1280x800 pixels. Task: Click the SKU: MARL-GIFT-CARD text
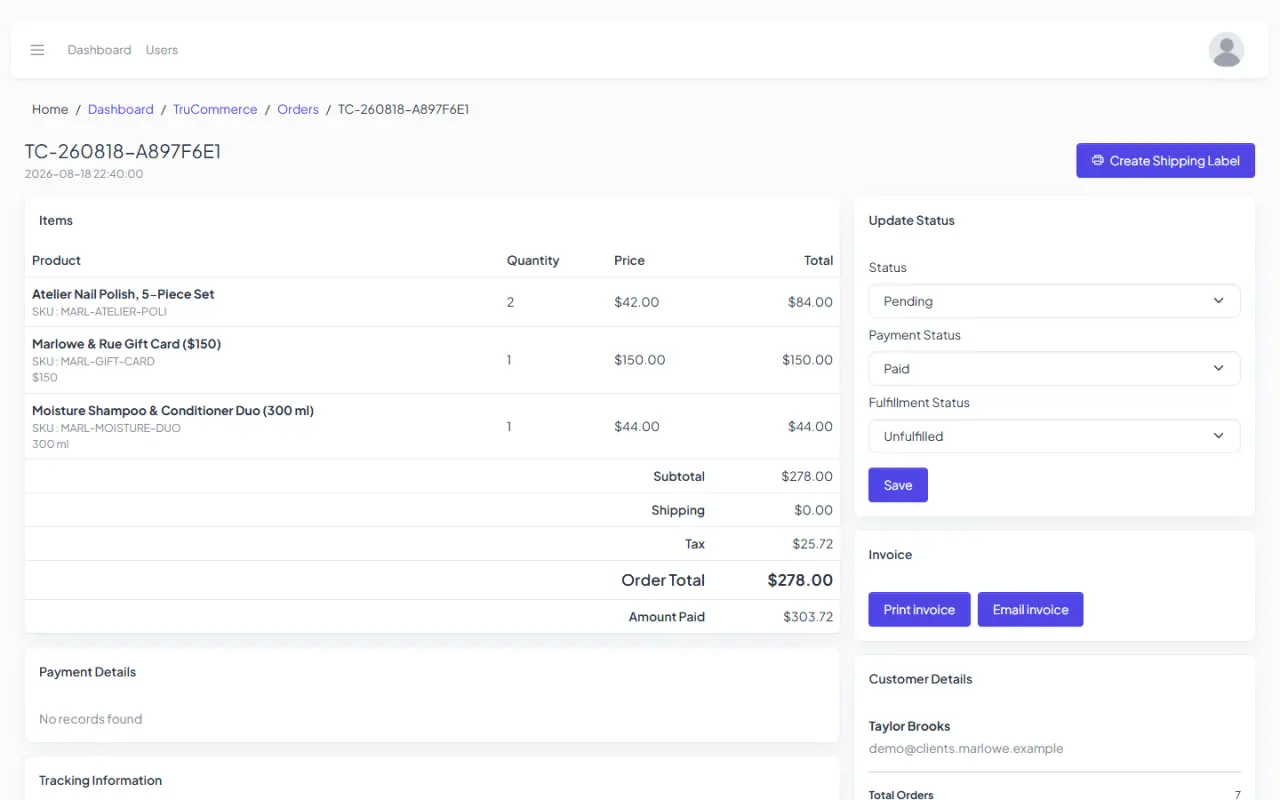[x=93, y=361]
